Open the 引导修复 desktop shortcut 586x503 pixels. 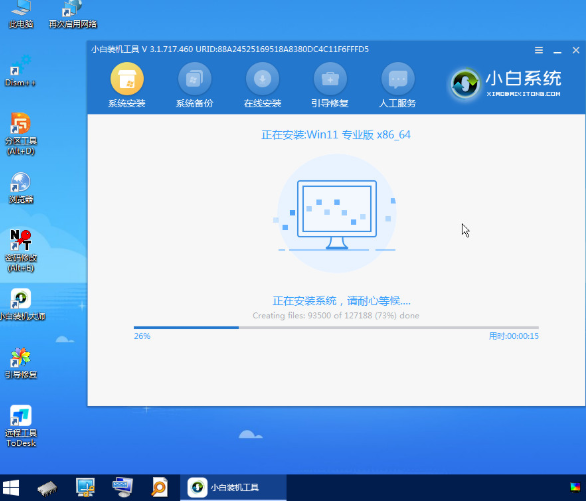pos(21,363)
